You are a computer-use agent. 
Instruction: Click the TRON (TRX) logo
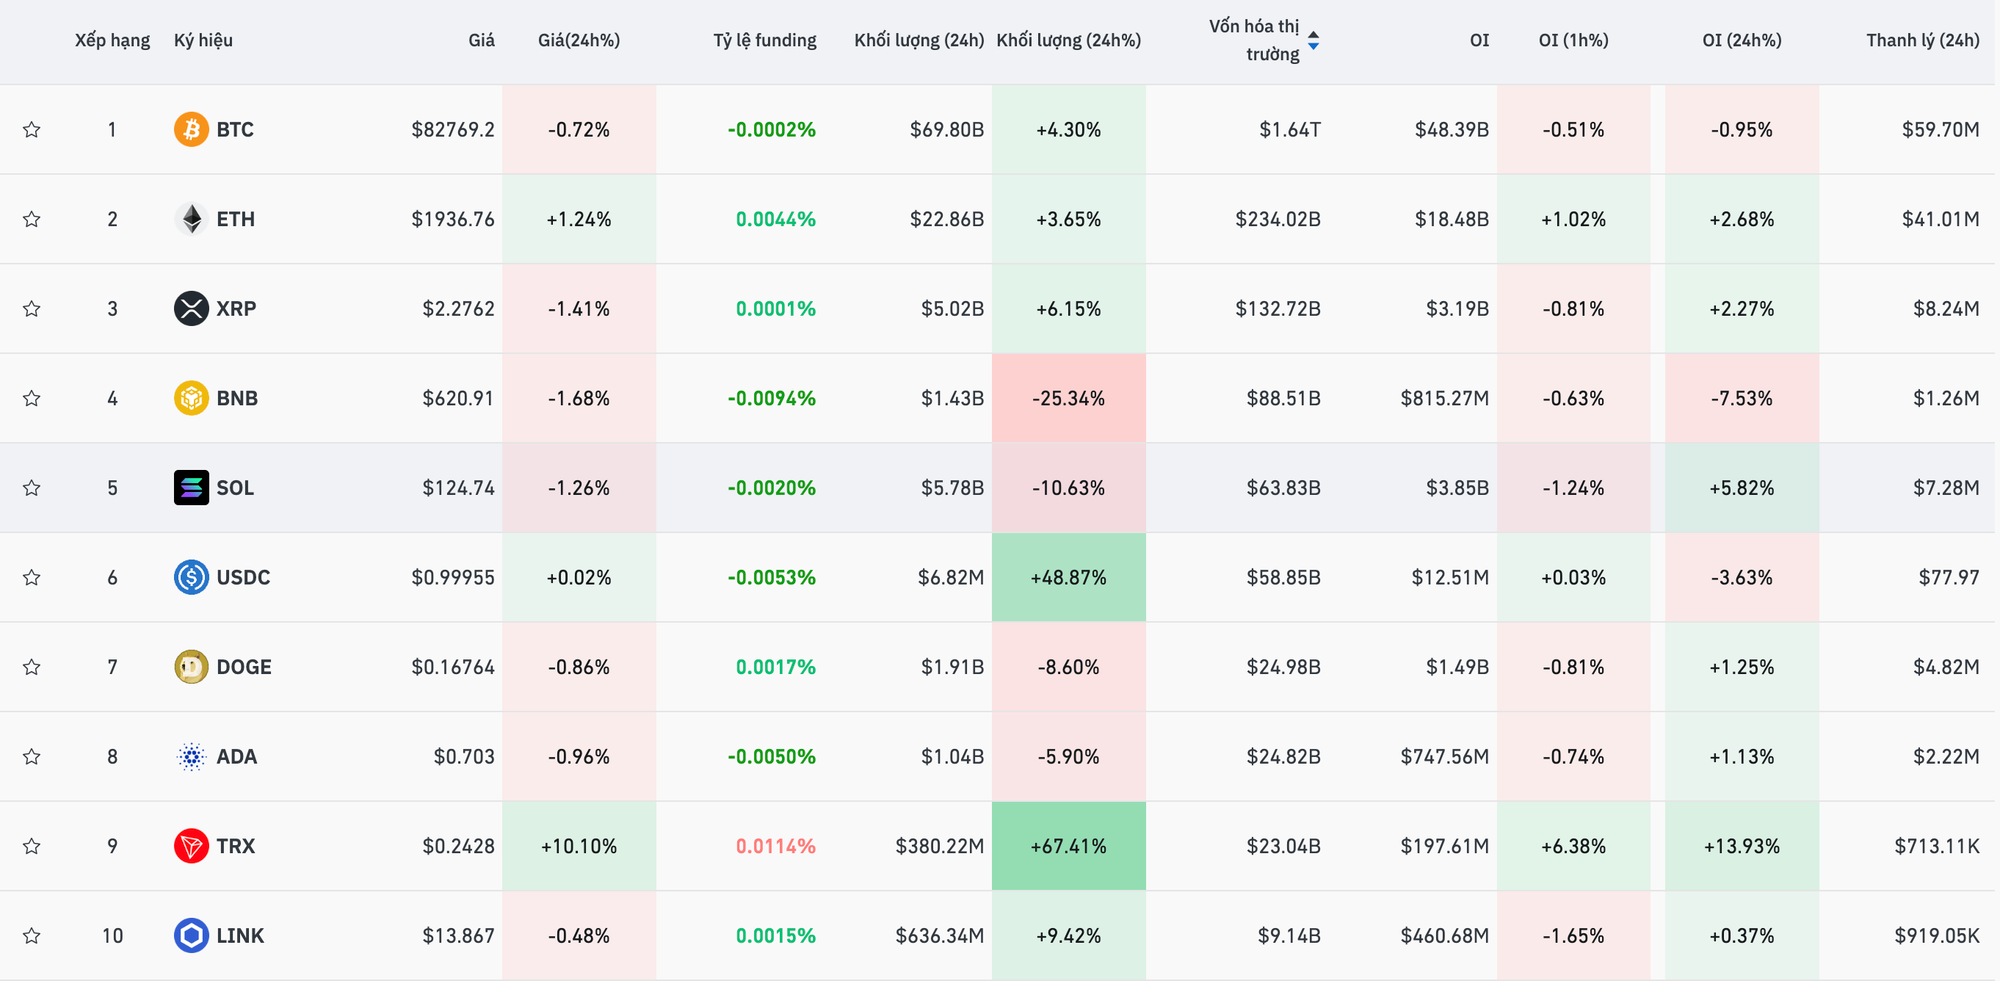[x=191, y=846]
